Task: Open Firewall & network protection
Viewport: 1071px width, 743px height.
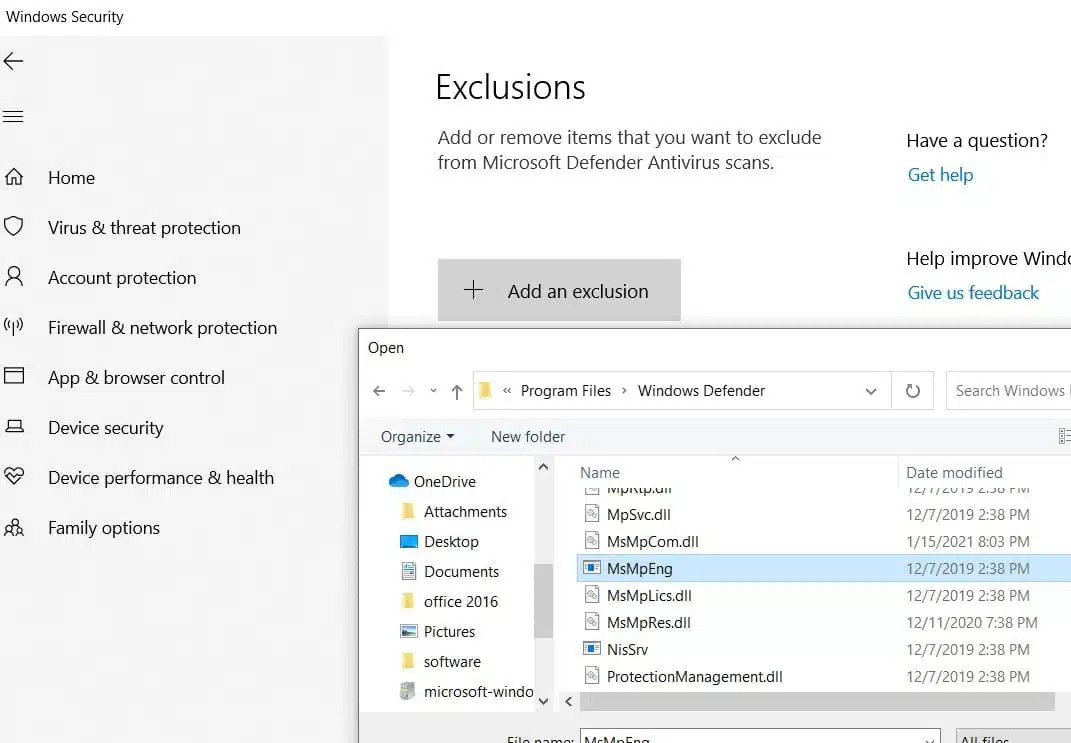Action: pos(162,327)
